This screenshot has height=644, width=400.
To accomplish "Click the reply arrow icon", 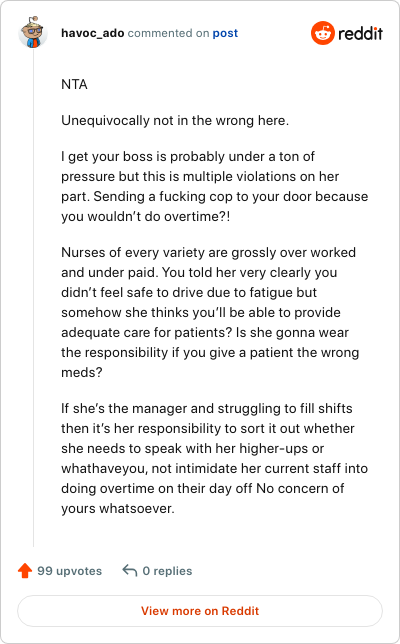I will click(x=130, y=570).
